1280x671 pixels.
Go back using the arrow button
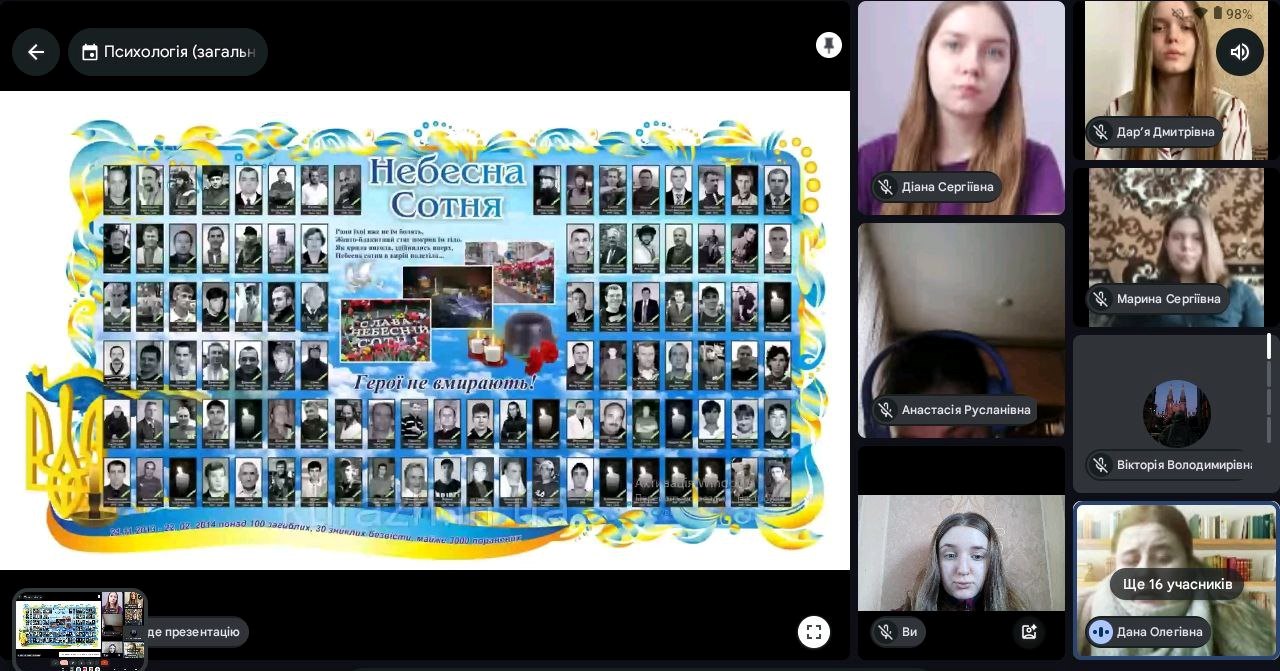(x=36, y=52)
